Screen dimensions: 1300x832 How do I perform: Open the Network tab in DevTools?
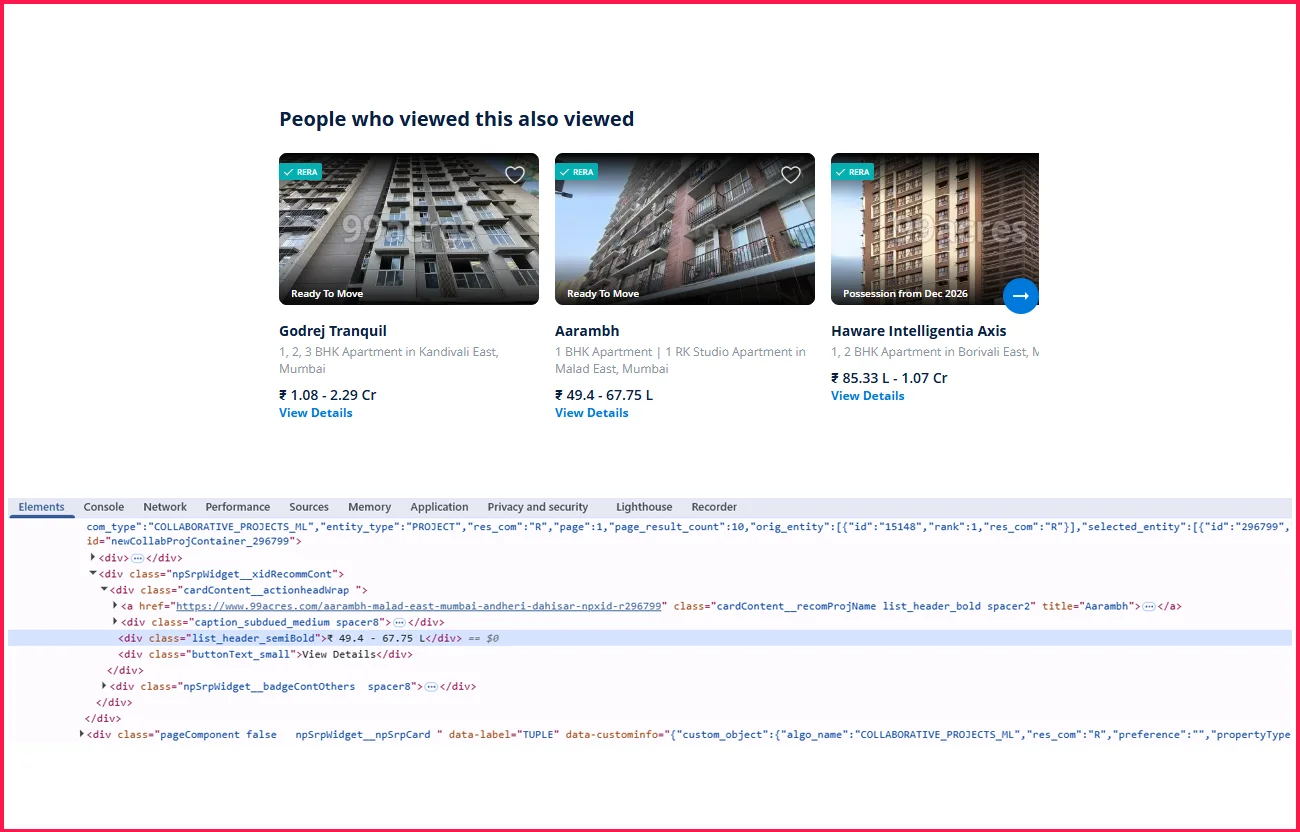point(165,507)
